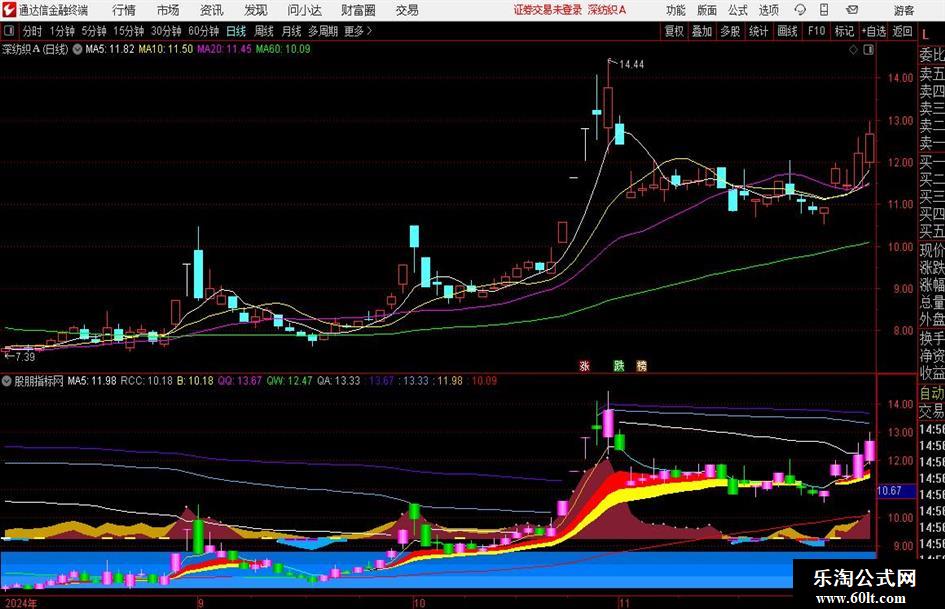
Task: Switch to 月线 monthly tab
Action: (x=291, y=31)
